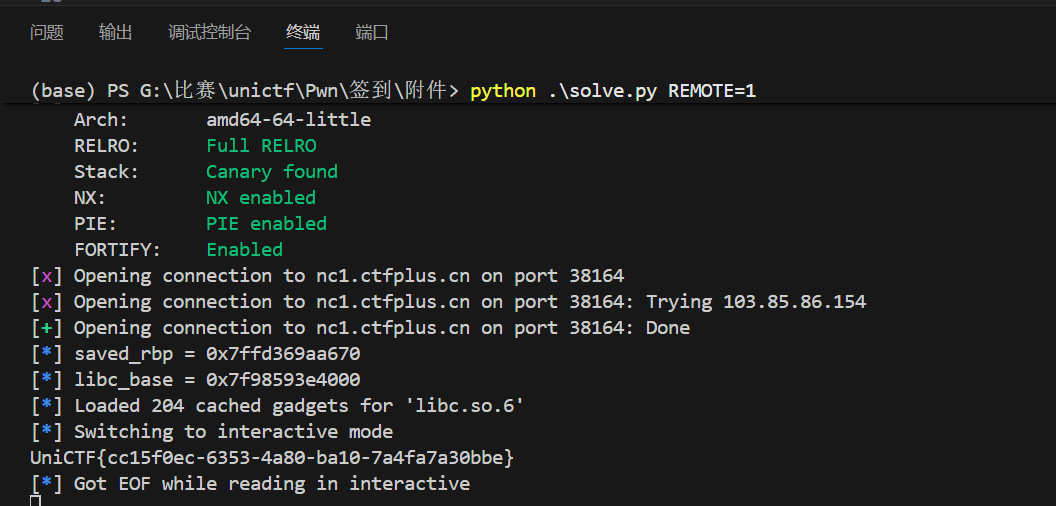This screenshot has height=506, width=1056.
Task: Click the 'Canary found' Stack value
Action: (272, 172)
